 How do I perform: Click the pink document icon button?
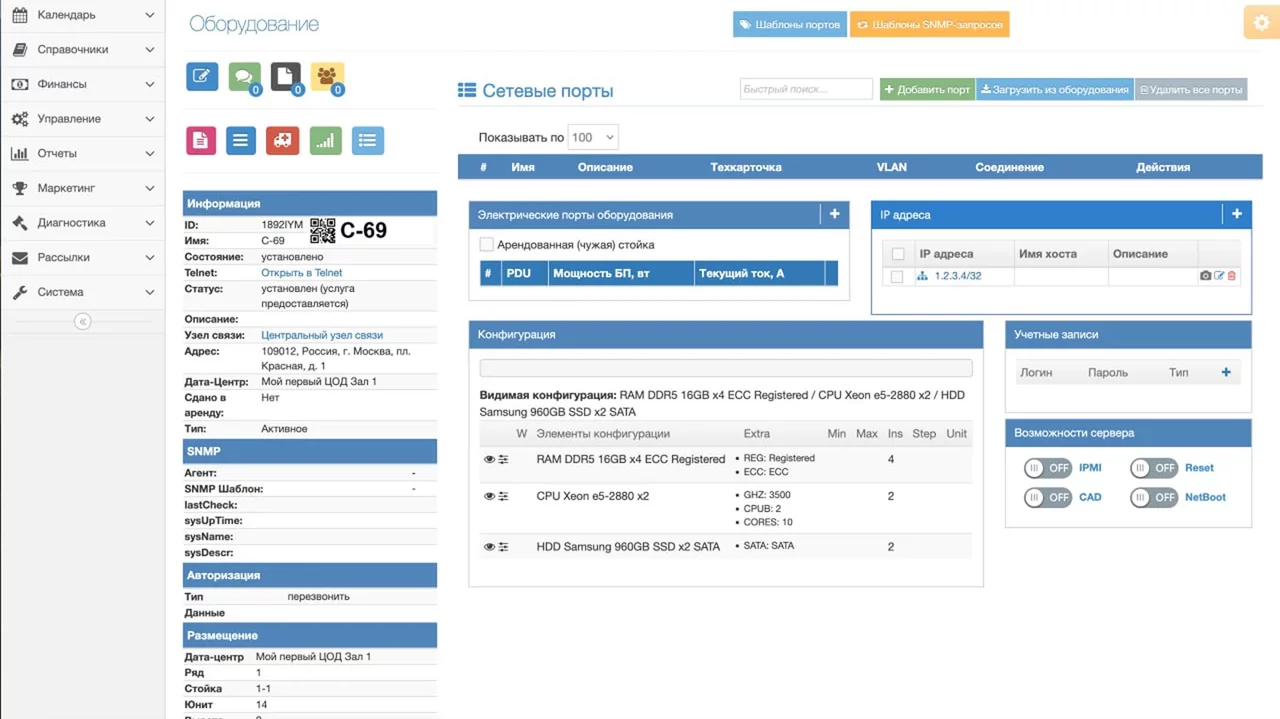click(x=201, y=140)
